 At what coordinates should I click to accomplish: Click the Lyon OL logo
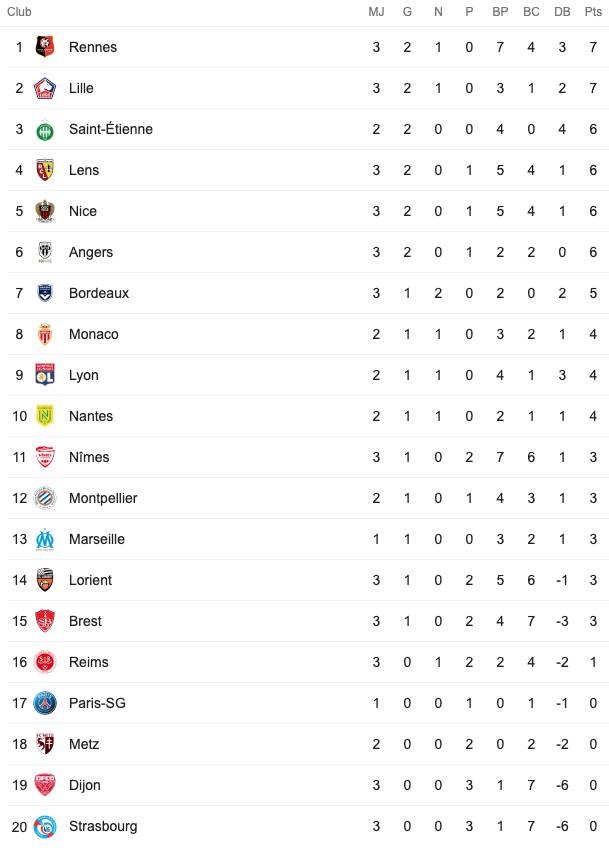[45, 375]
